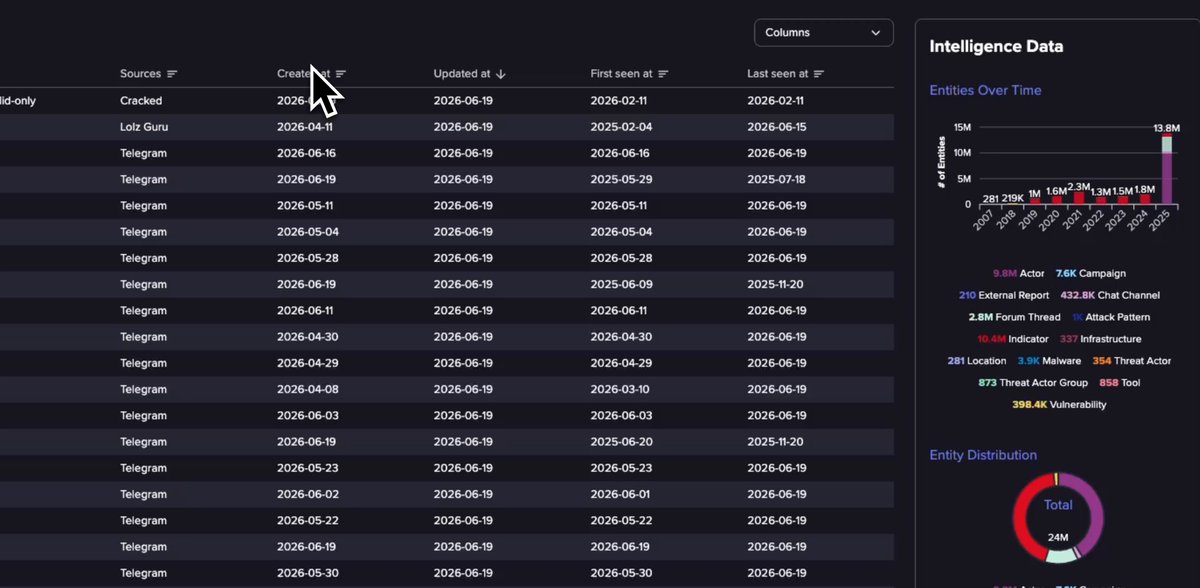This screenshot has height=588, width=1200.
Task: Click the Entities Over Time heading
Action: coord(985,90)
